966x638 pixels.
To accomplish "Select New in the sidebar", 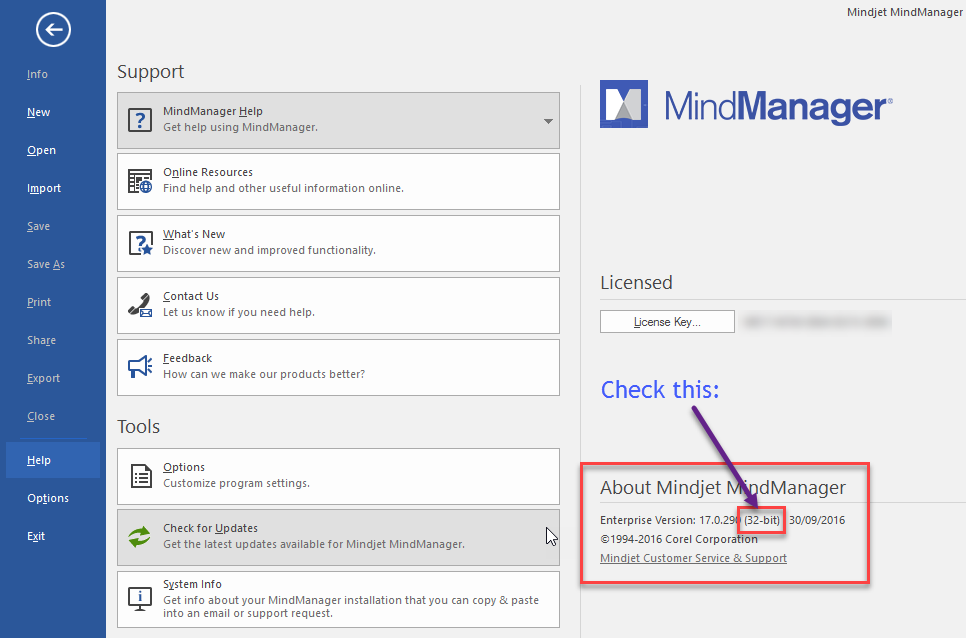I will point(38,112).
